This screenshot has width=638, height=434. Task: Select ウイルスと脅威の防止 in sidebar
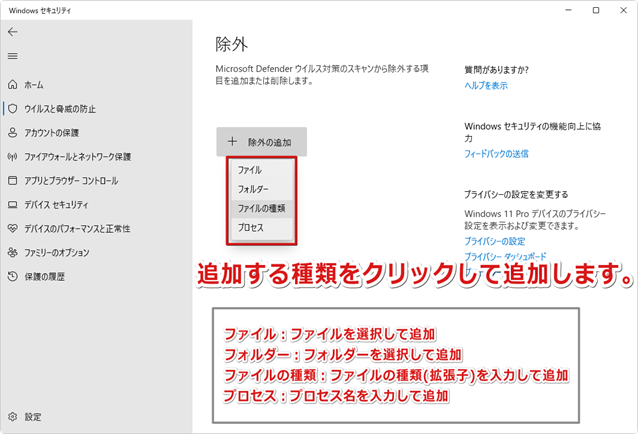60,109
